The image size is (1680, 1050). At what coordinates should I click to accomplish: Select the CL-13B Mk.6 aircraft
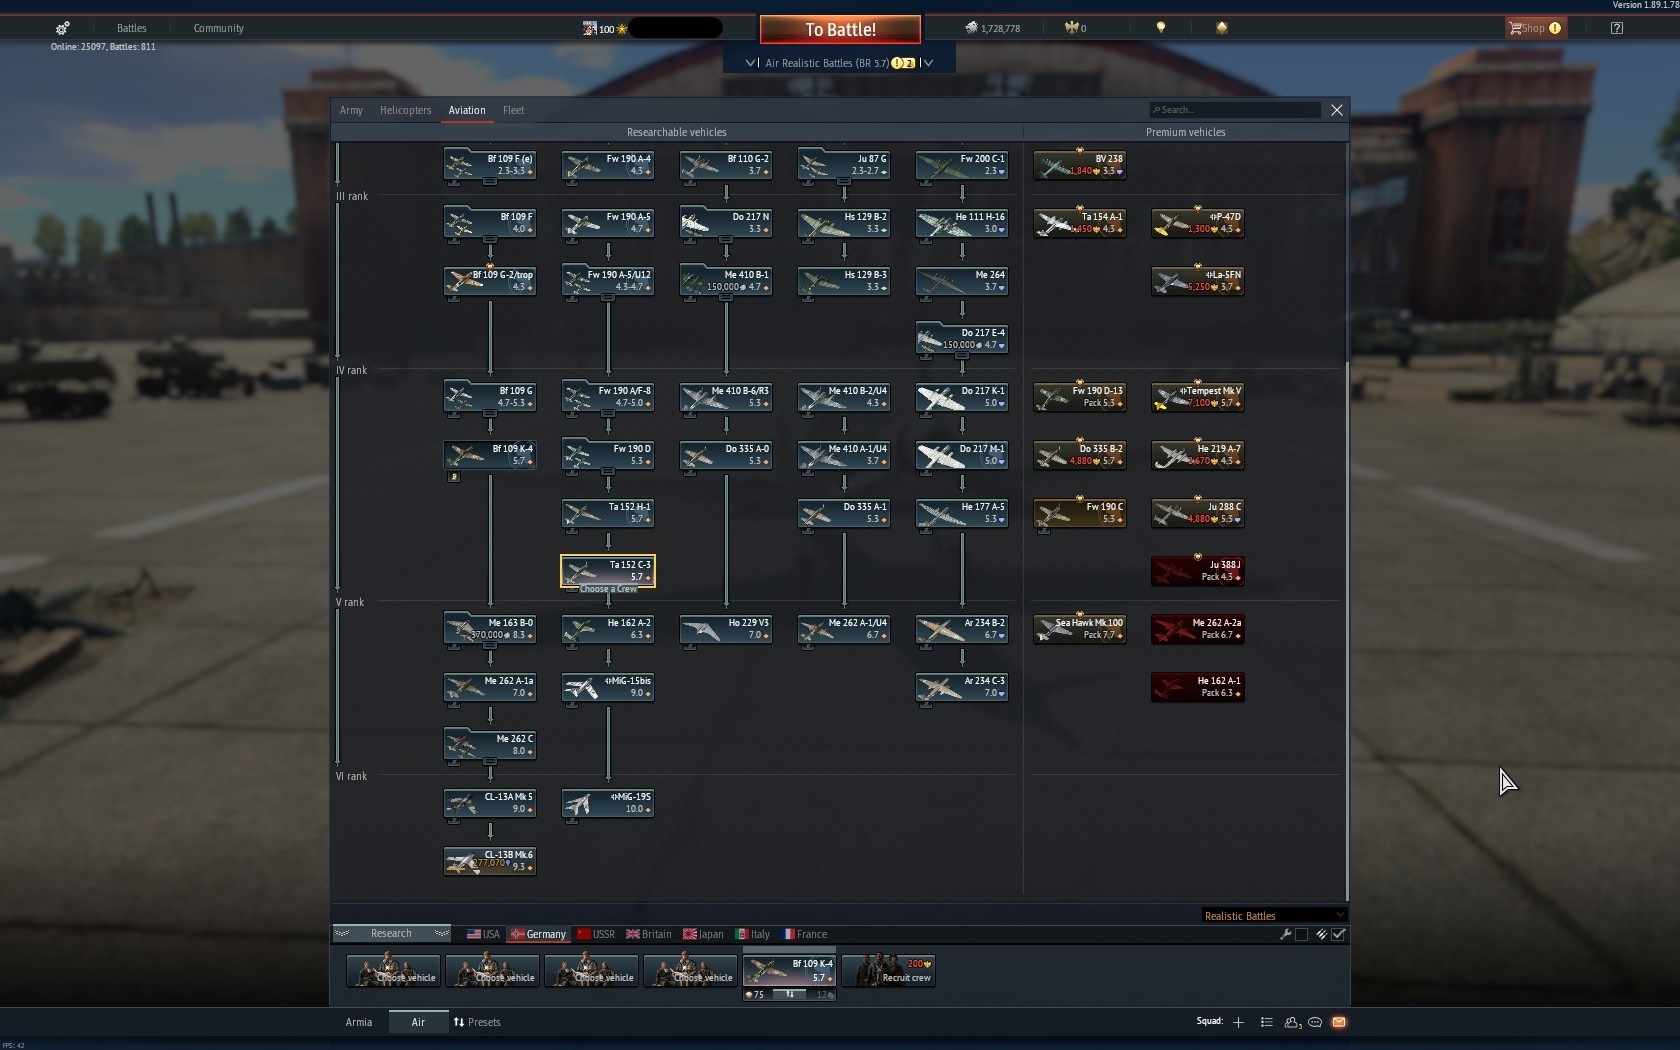click(x=490, y=861)
